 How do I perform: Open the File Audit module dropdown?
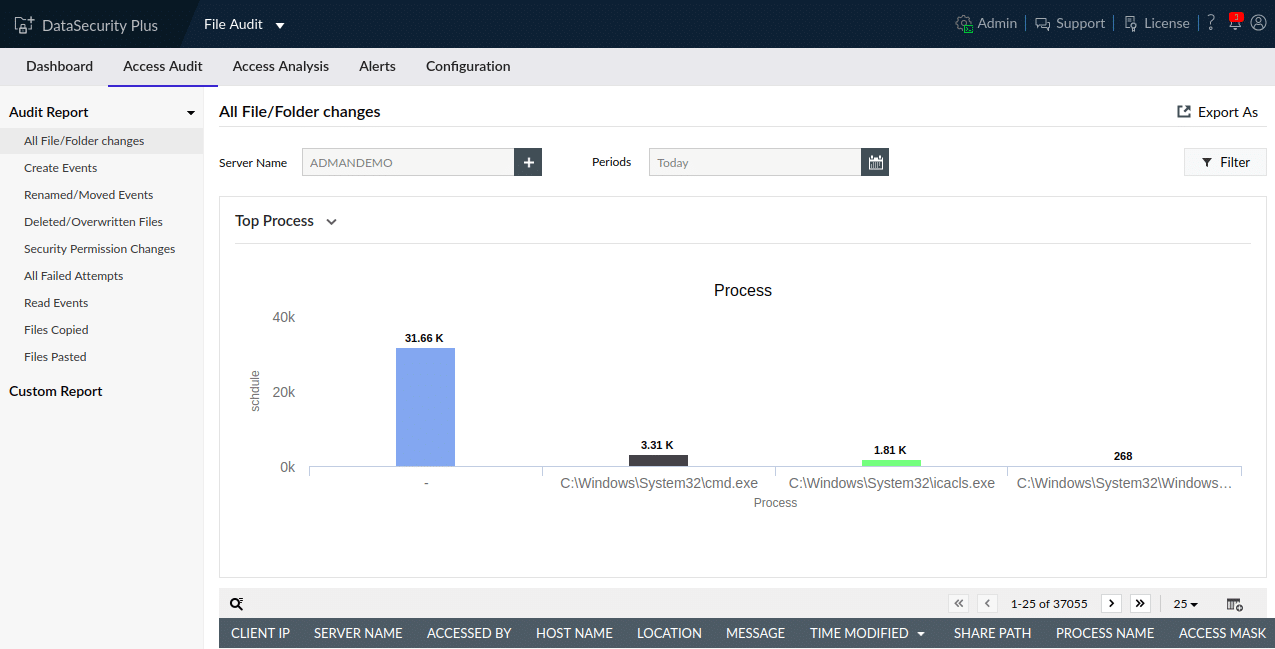click(x=244, y=24)
